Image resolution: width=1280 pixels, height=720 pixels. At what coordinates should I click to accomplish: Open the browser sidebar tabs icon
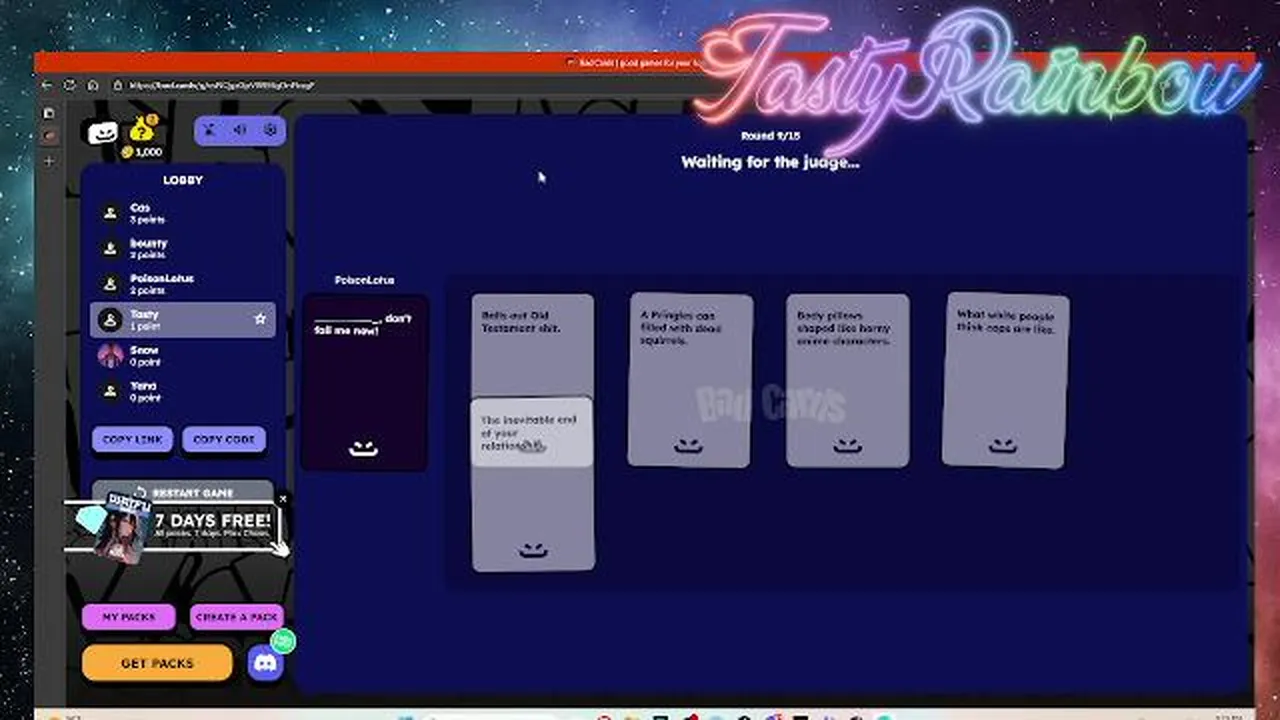click(49, 113)
